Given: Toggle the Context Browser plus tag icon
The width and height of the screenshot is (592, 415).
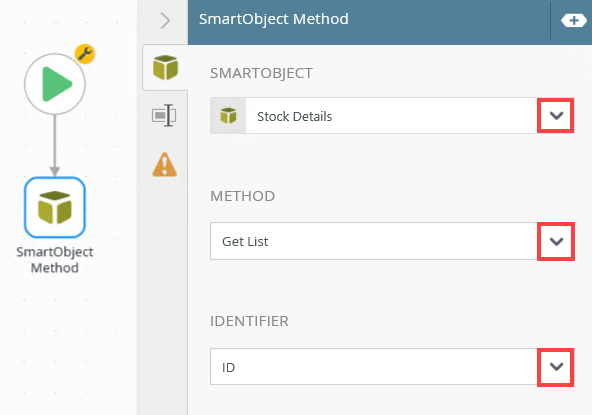Looking at the screenshot, I should pyautogui.click(x=574, y=20).
